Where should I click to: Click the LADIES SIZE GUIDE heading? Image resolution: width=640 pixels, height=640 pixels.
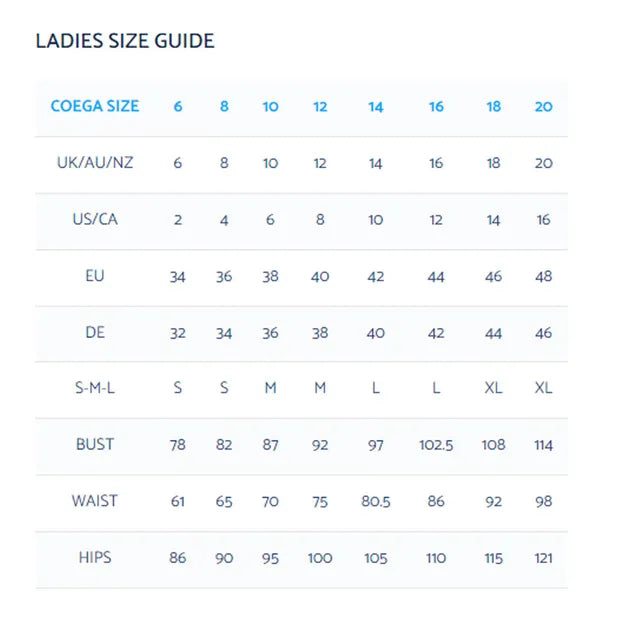pyautogui.click(x=125, y=41)
